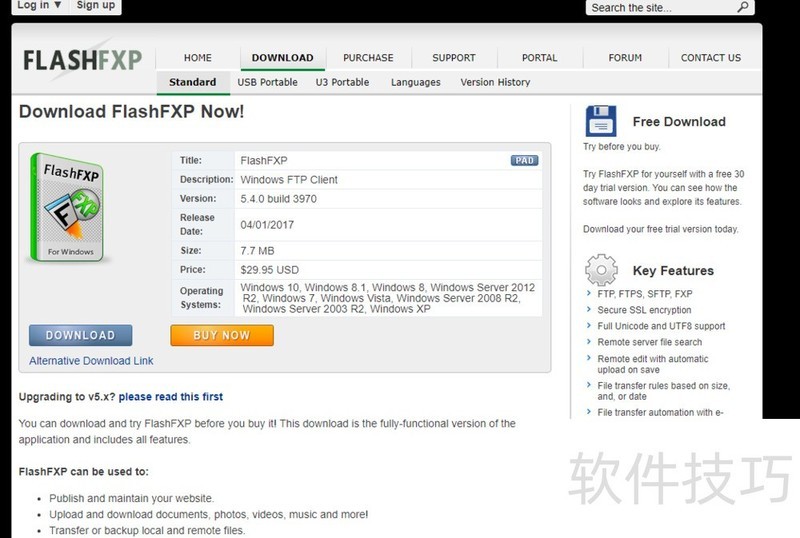
Task: Open the FORUM menu item
Action: coord(625,58)
